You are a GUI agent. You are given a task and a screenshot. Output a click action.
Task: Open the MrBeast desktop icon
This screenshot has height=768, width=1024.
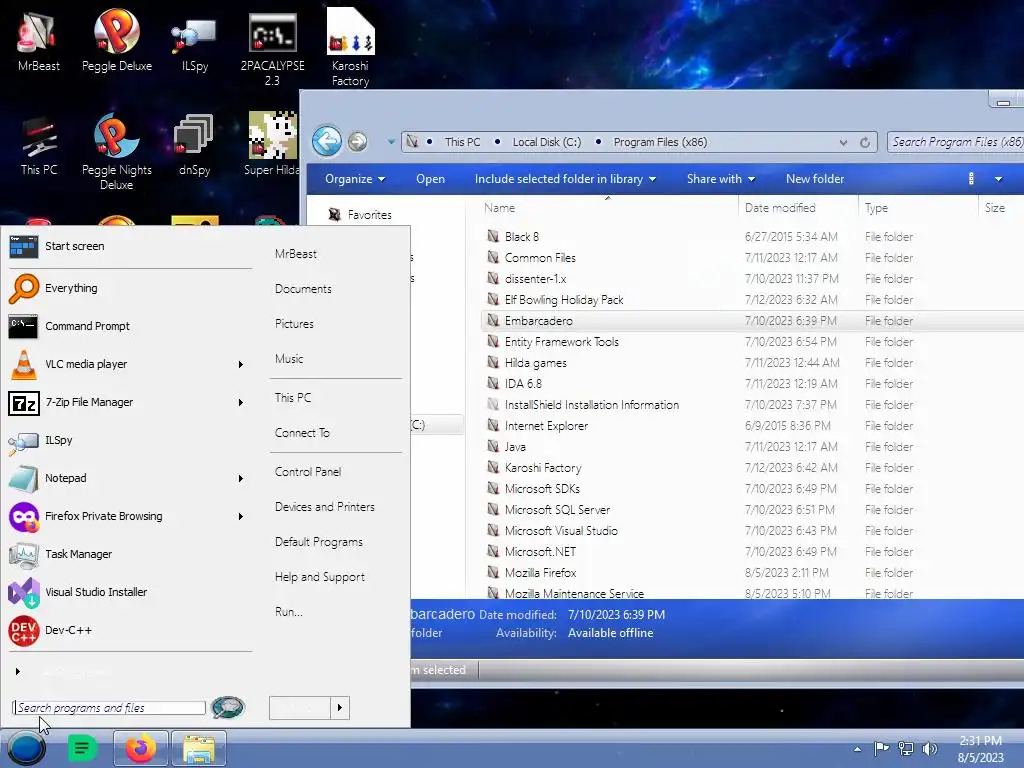[x=39, y=40]
